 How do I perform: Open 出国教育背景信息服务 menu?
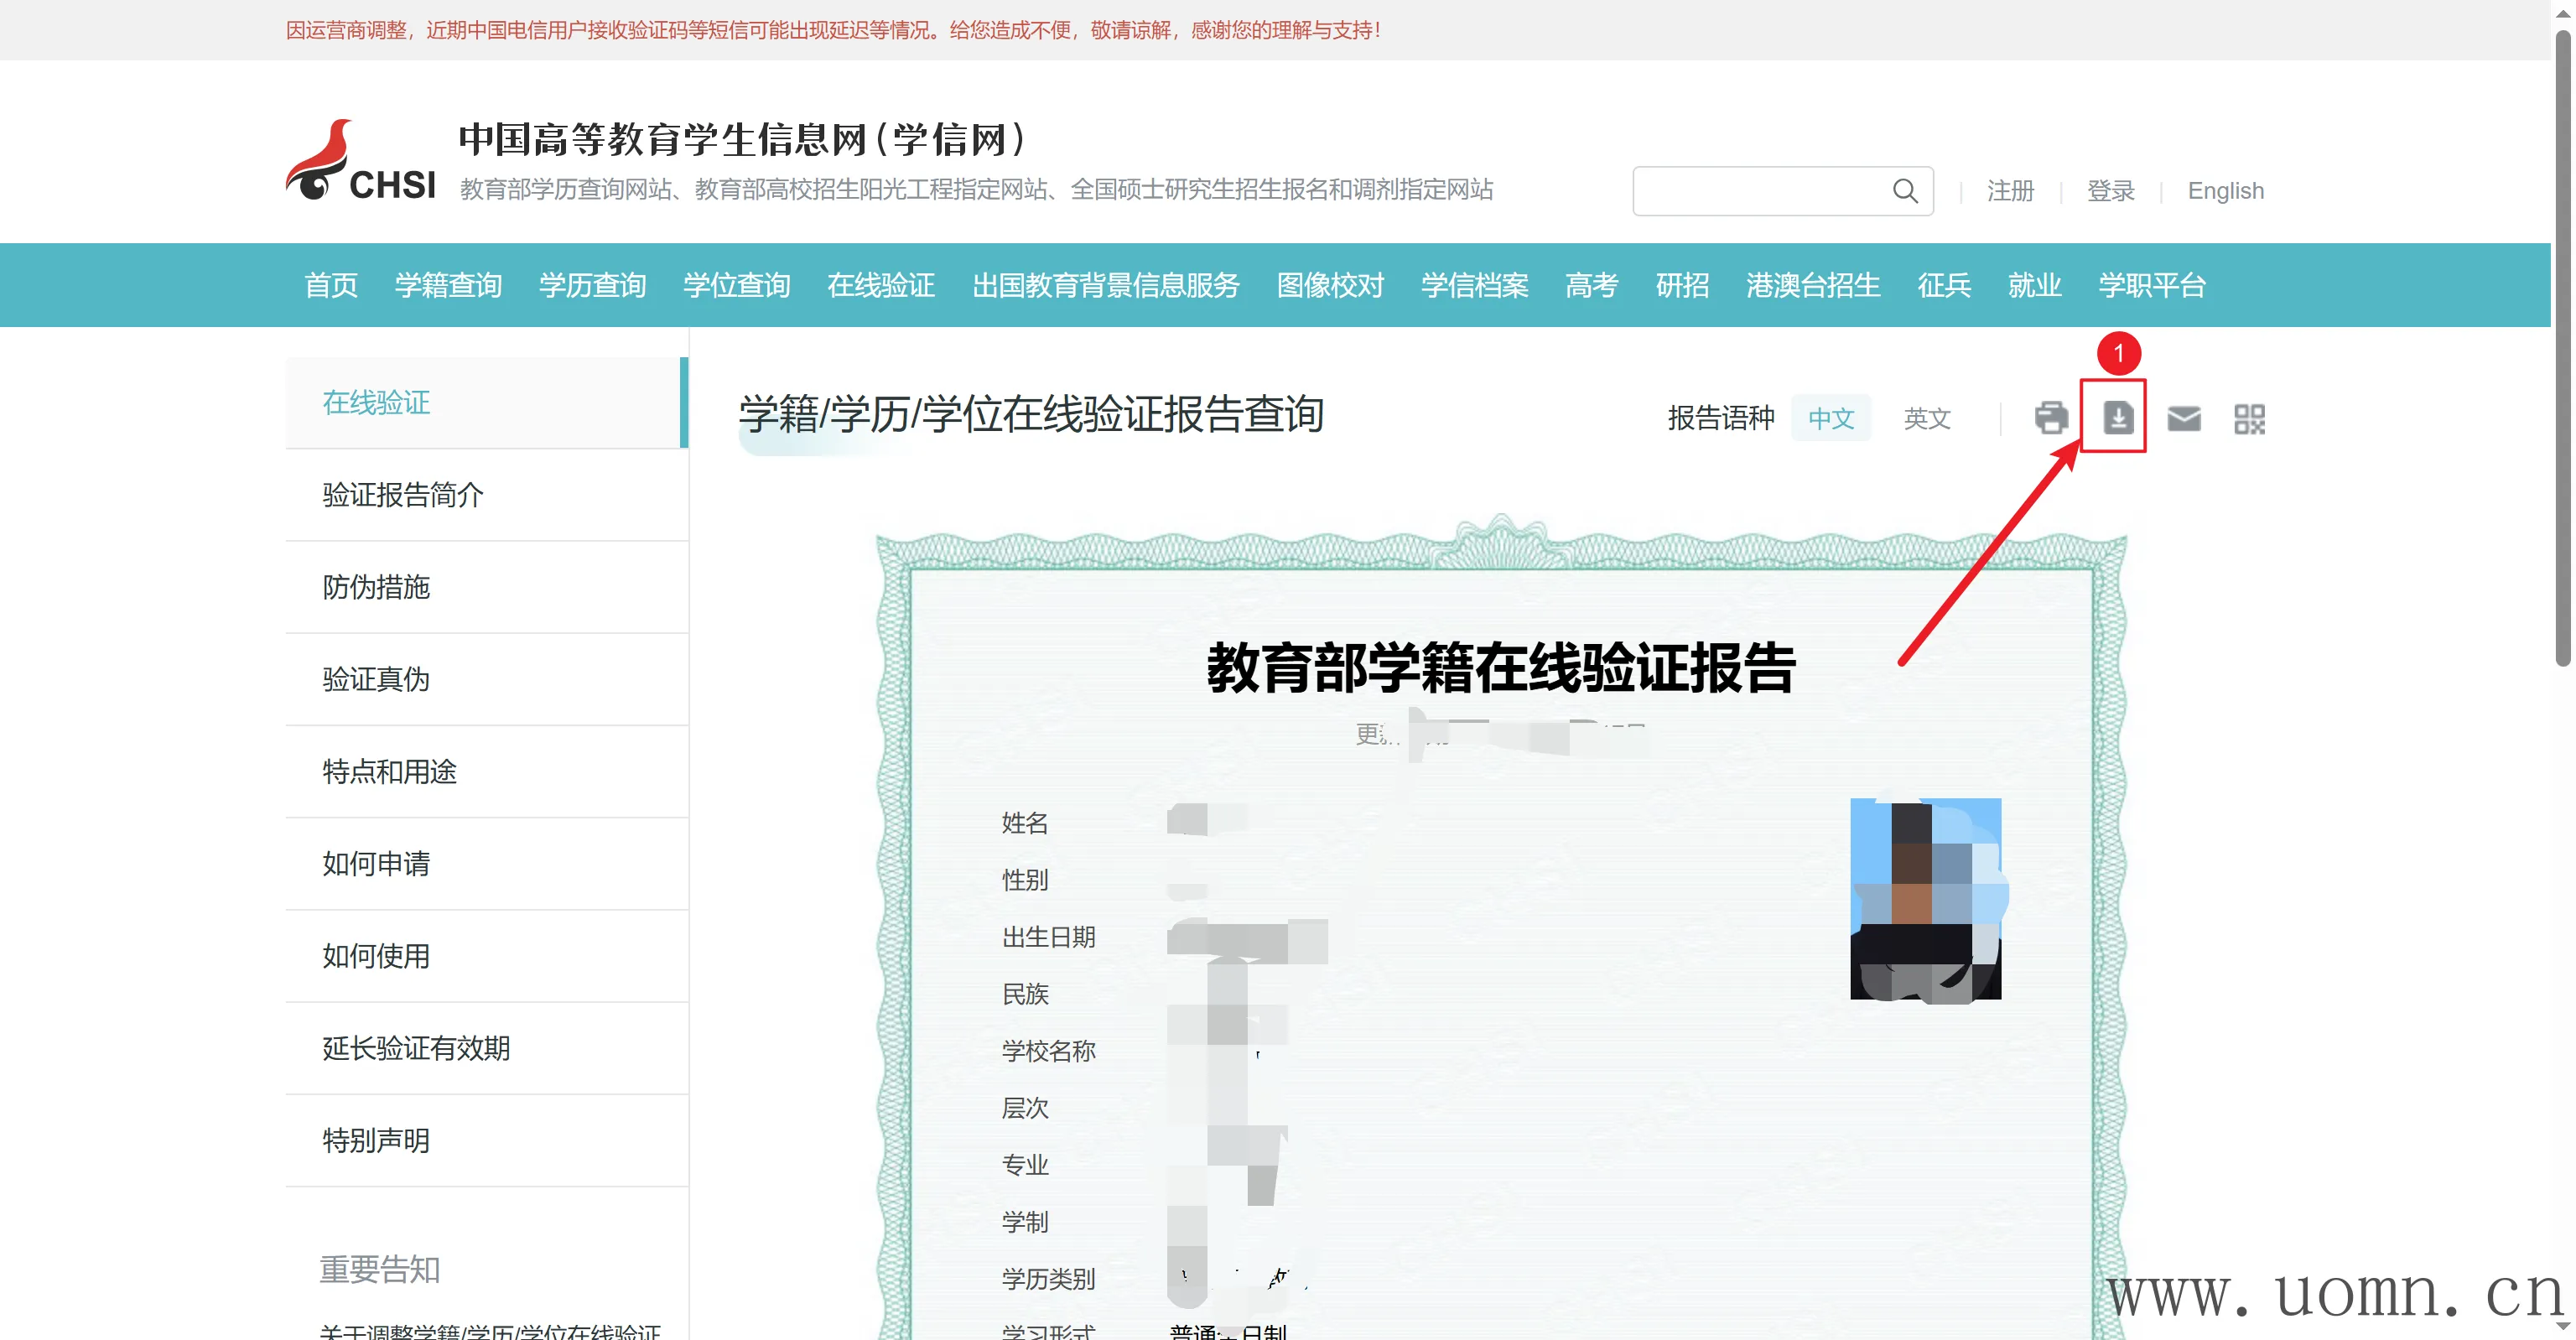pyautogui.click(x=1105, y=285)
